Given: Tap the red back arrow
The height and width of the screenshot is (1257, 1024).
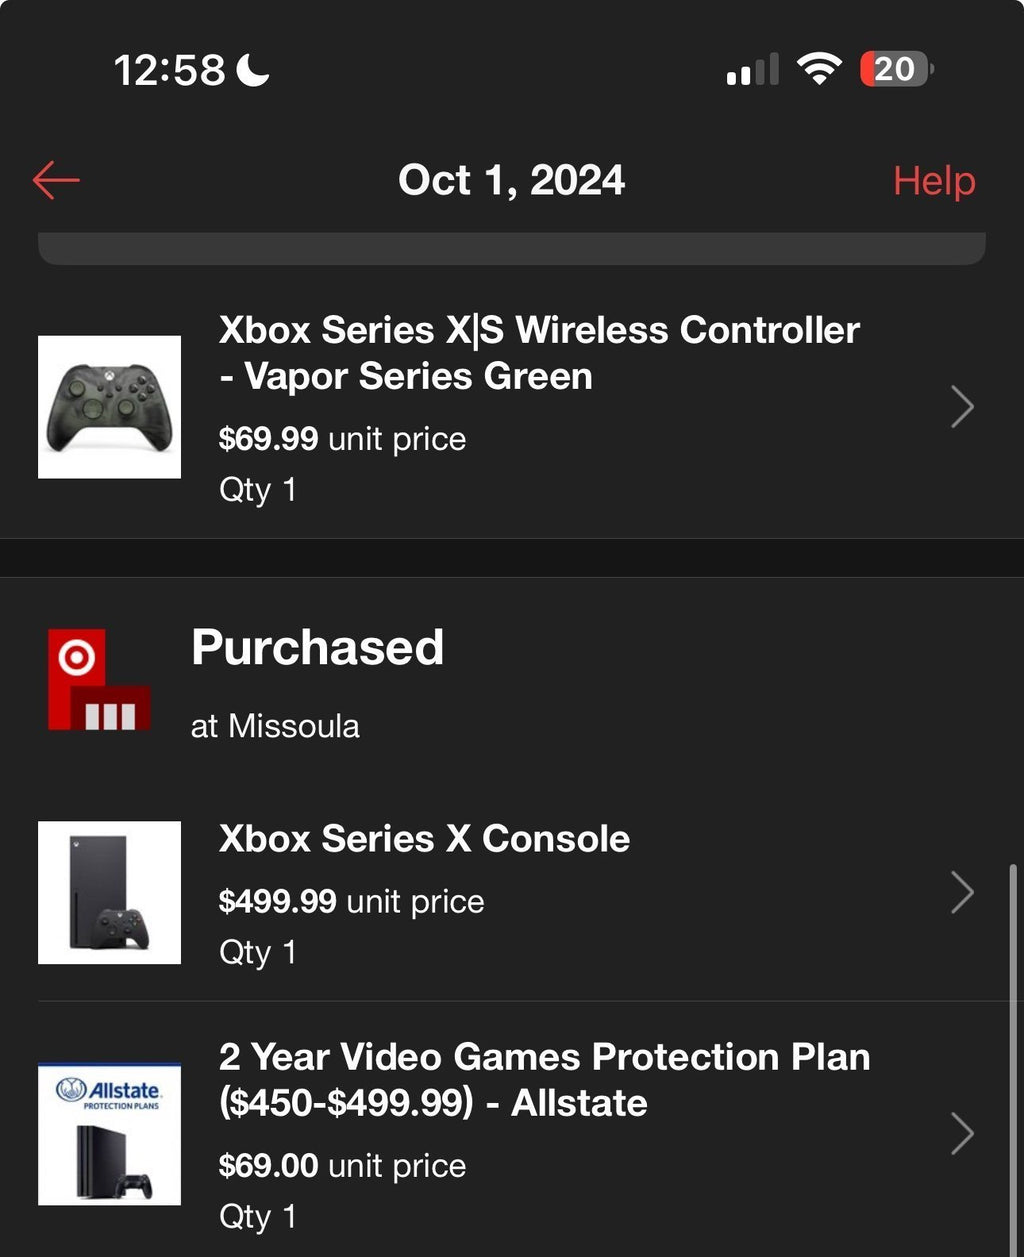Looking at the screenshot, I should point(56,180).
